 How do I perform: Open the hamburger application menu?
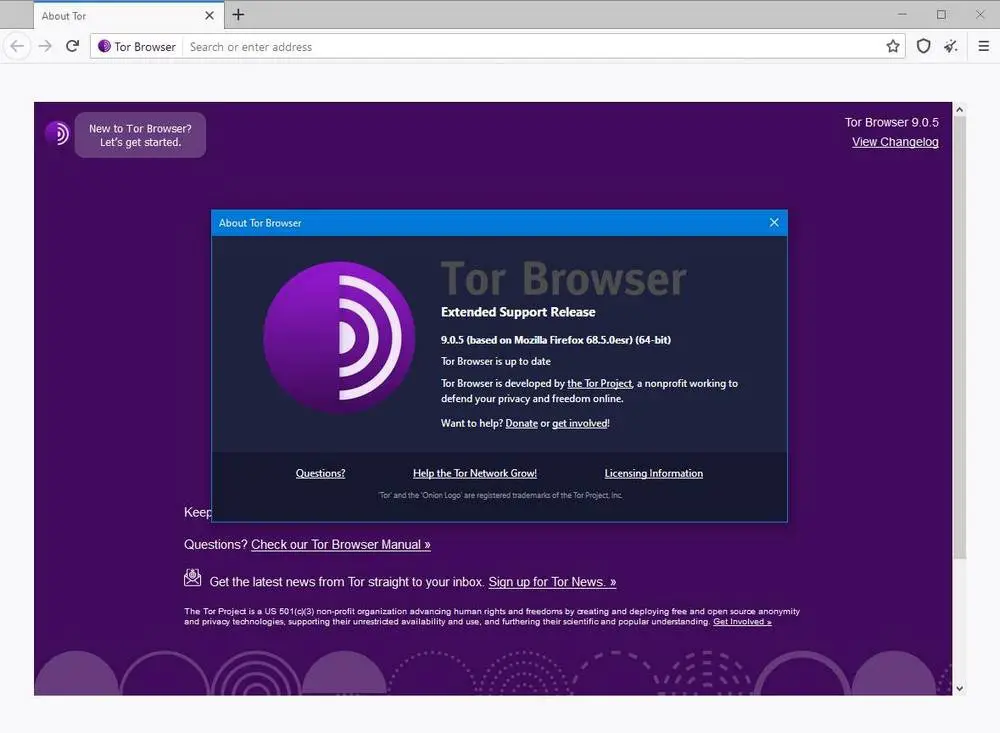(x=983, y=46)
